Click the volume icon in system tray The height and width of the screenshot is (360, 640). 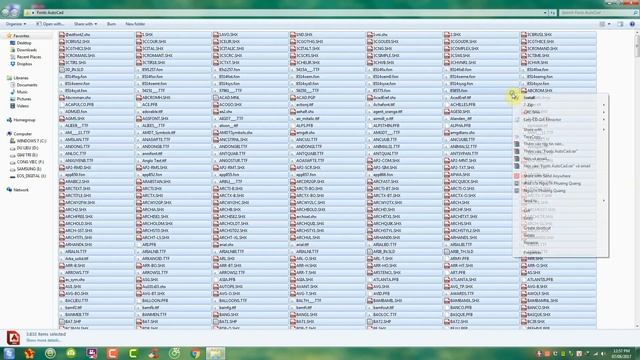[603, 353]
